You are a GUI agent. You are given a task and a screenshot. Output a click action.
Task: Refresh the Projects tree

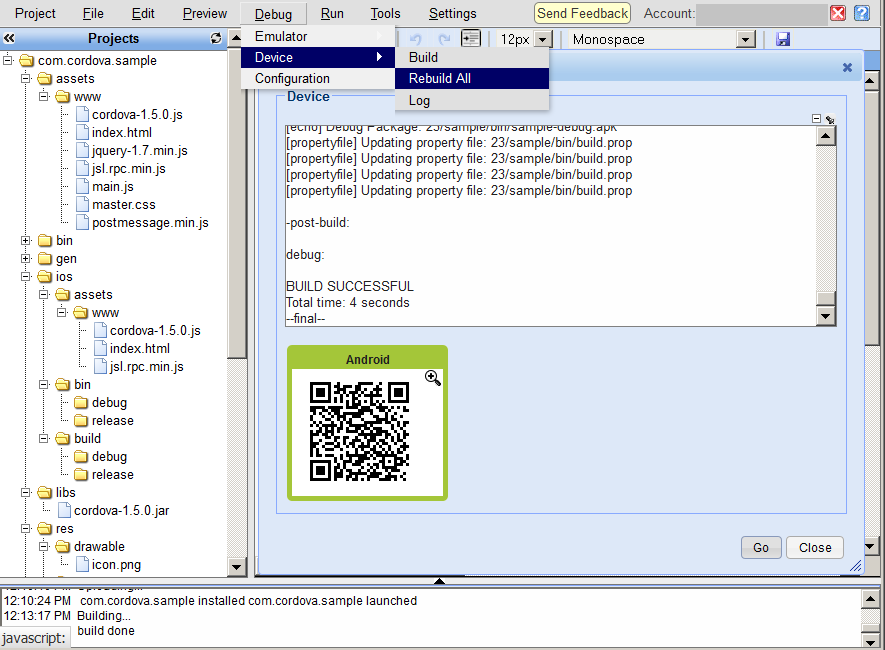[x=216, y=38]
